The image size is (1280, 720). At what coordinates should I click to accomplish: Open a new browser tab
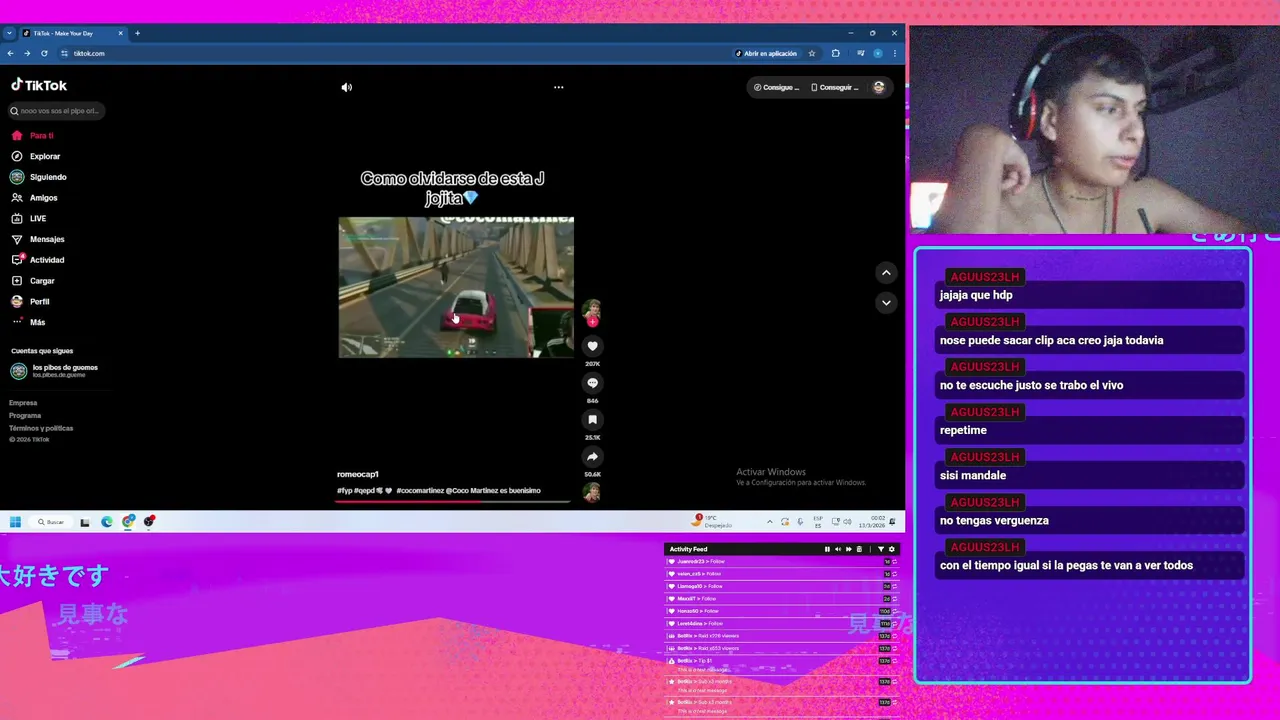(x=137, y=33)
